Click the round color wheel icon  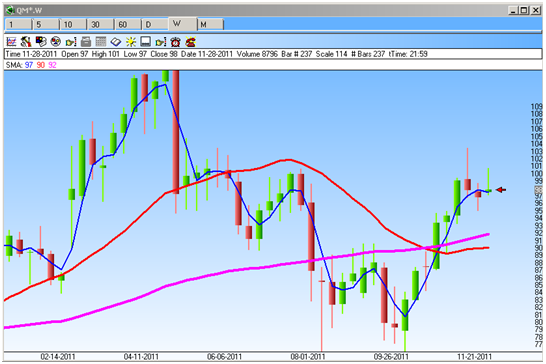point(56,42)
